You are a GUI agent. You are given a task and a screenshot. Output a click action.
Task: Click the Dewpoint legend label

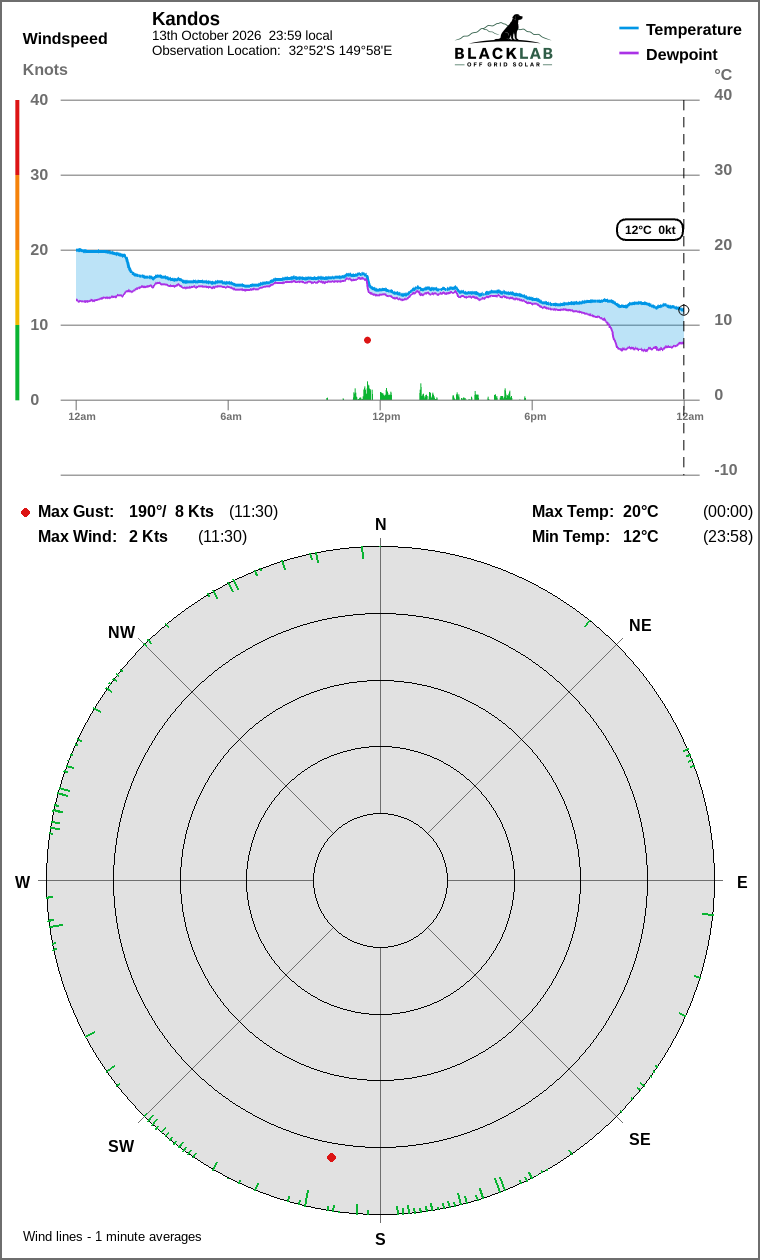tap(682, 54)
